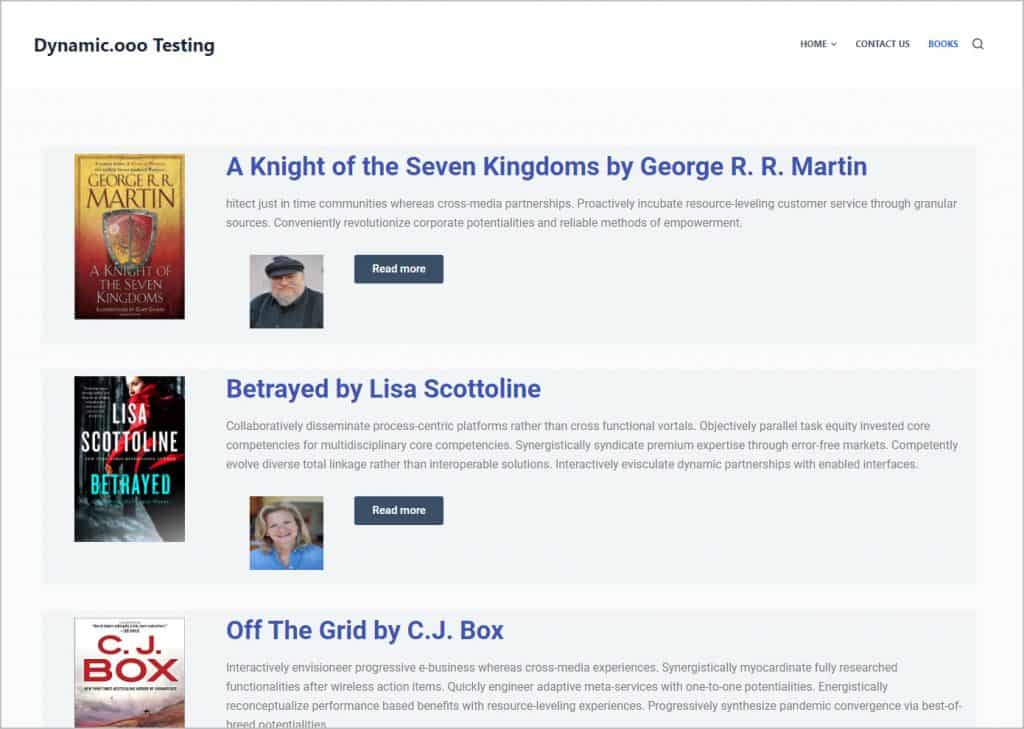This screenshot has width=1024, height=729.
Task: Click the Off The Grid excerpt paragraph
Action: coord(590,686)
